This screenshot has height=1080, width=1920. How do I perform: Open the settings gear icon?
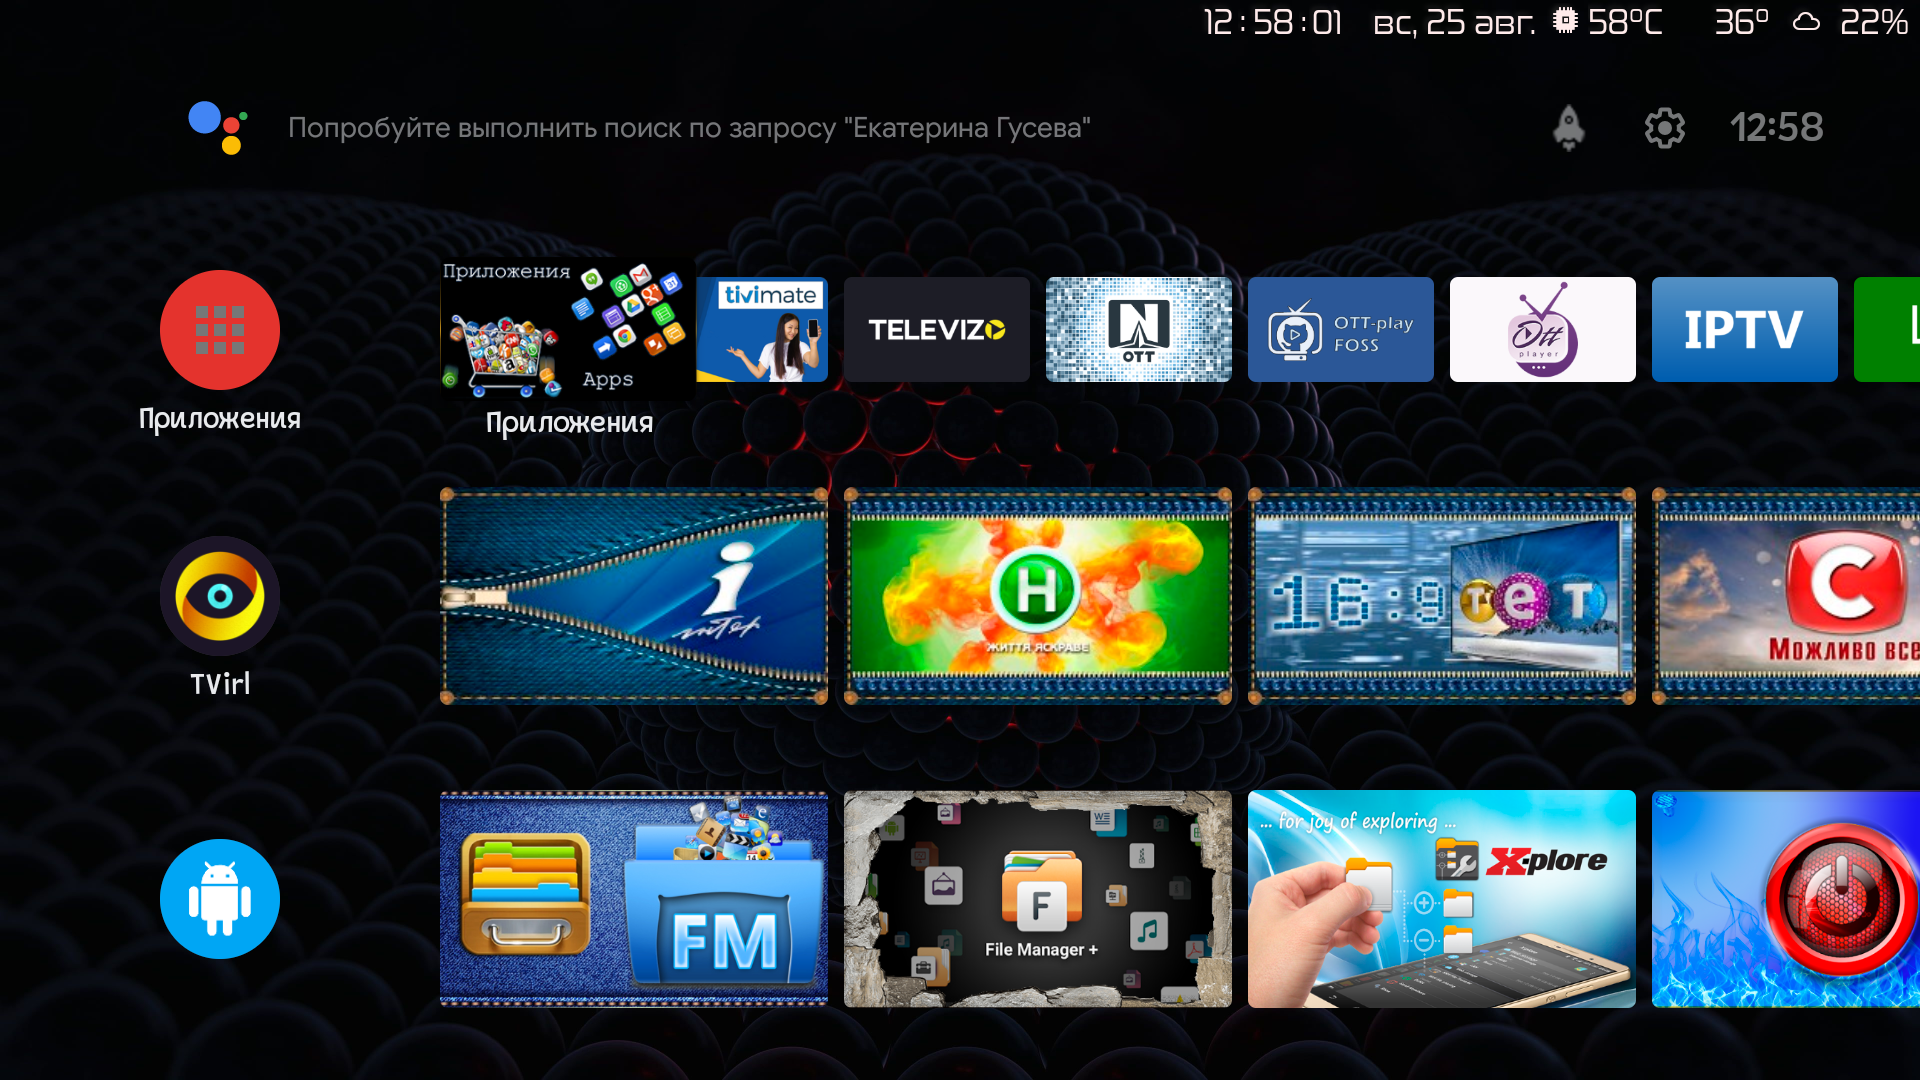tap(1664, 128)
